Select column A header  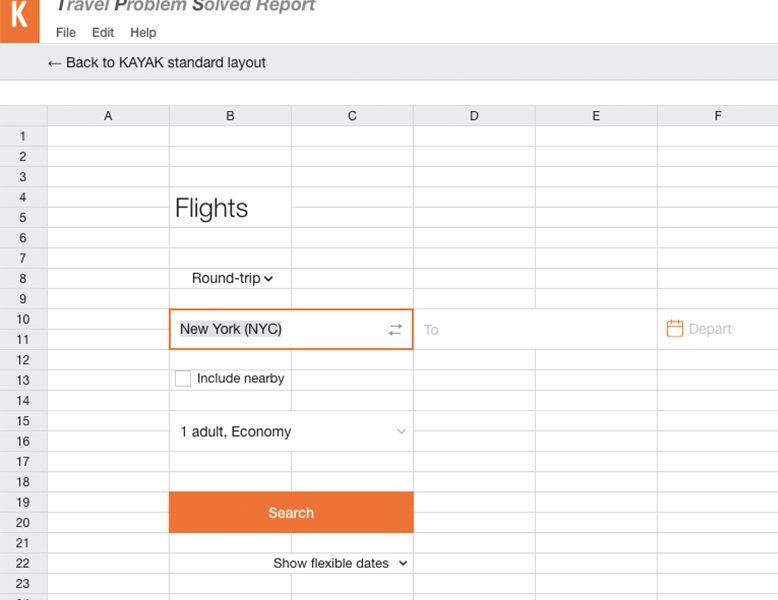(108, 116)
